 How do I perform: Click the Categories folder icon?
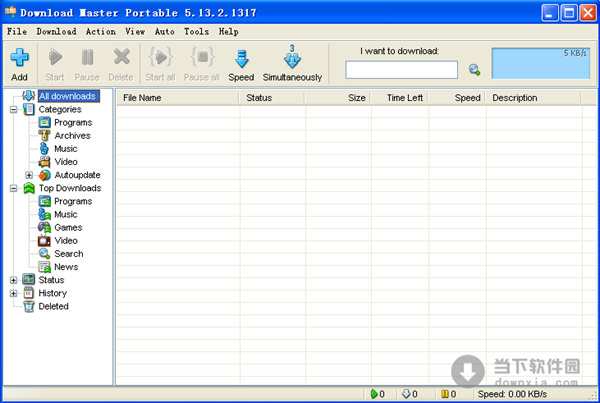(x=29, y=109)
